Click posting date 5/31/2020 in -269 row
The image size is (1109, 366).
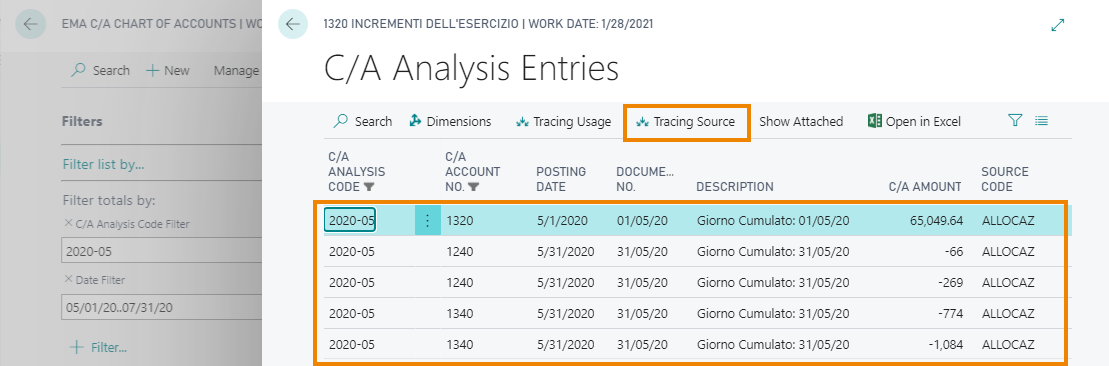click(x=565, y=282)
